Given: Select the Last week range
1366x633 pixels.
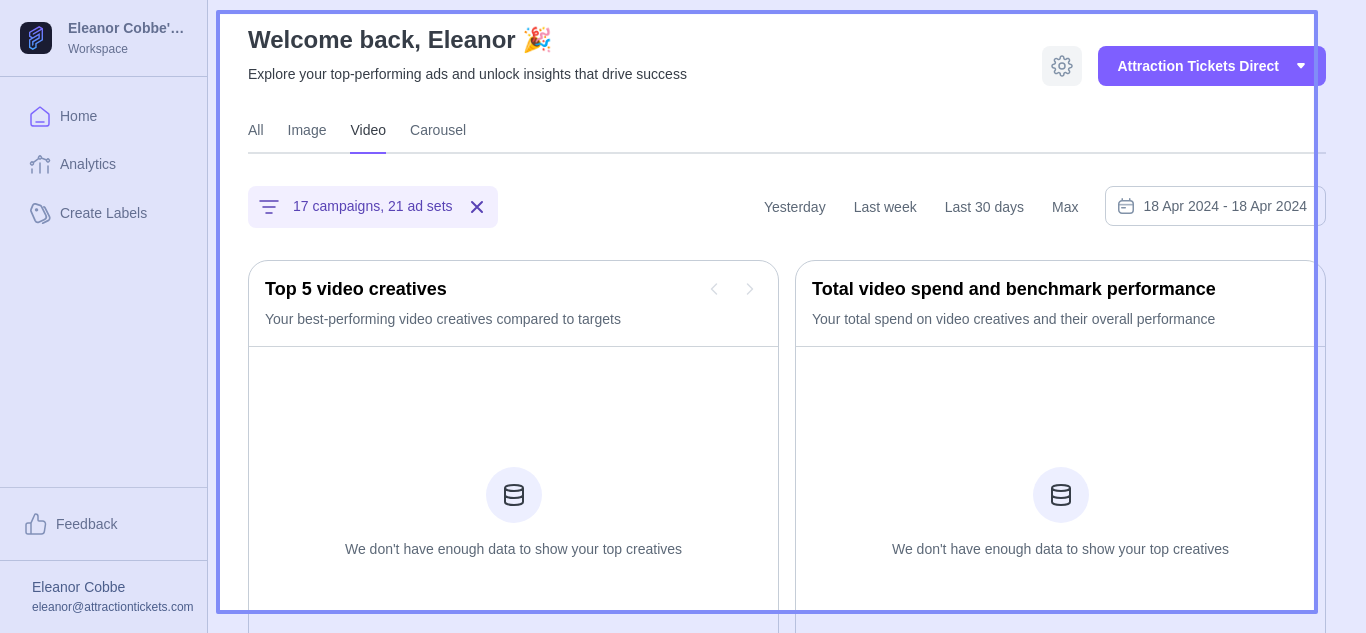Looking at the screenshot, I should pos(885,207).
